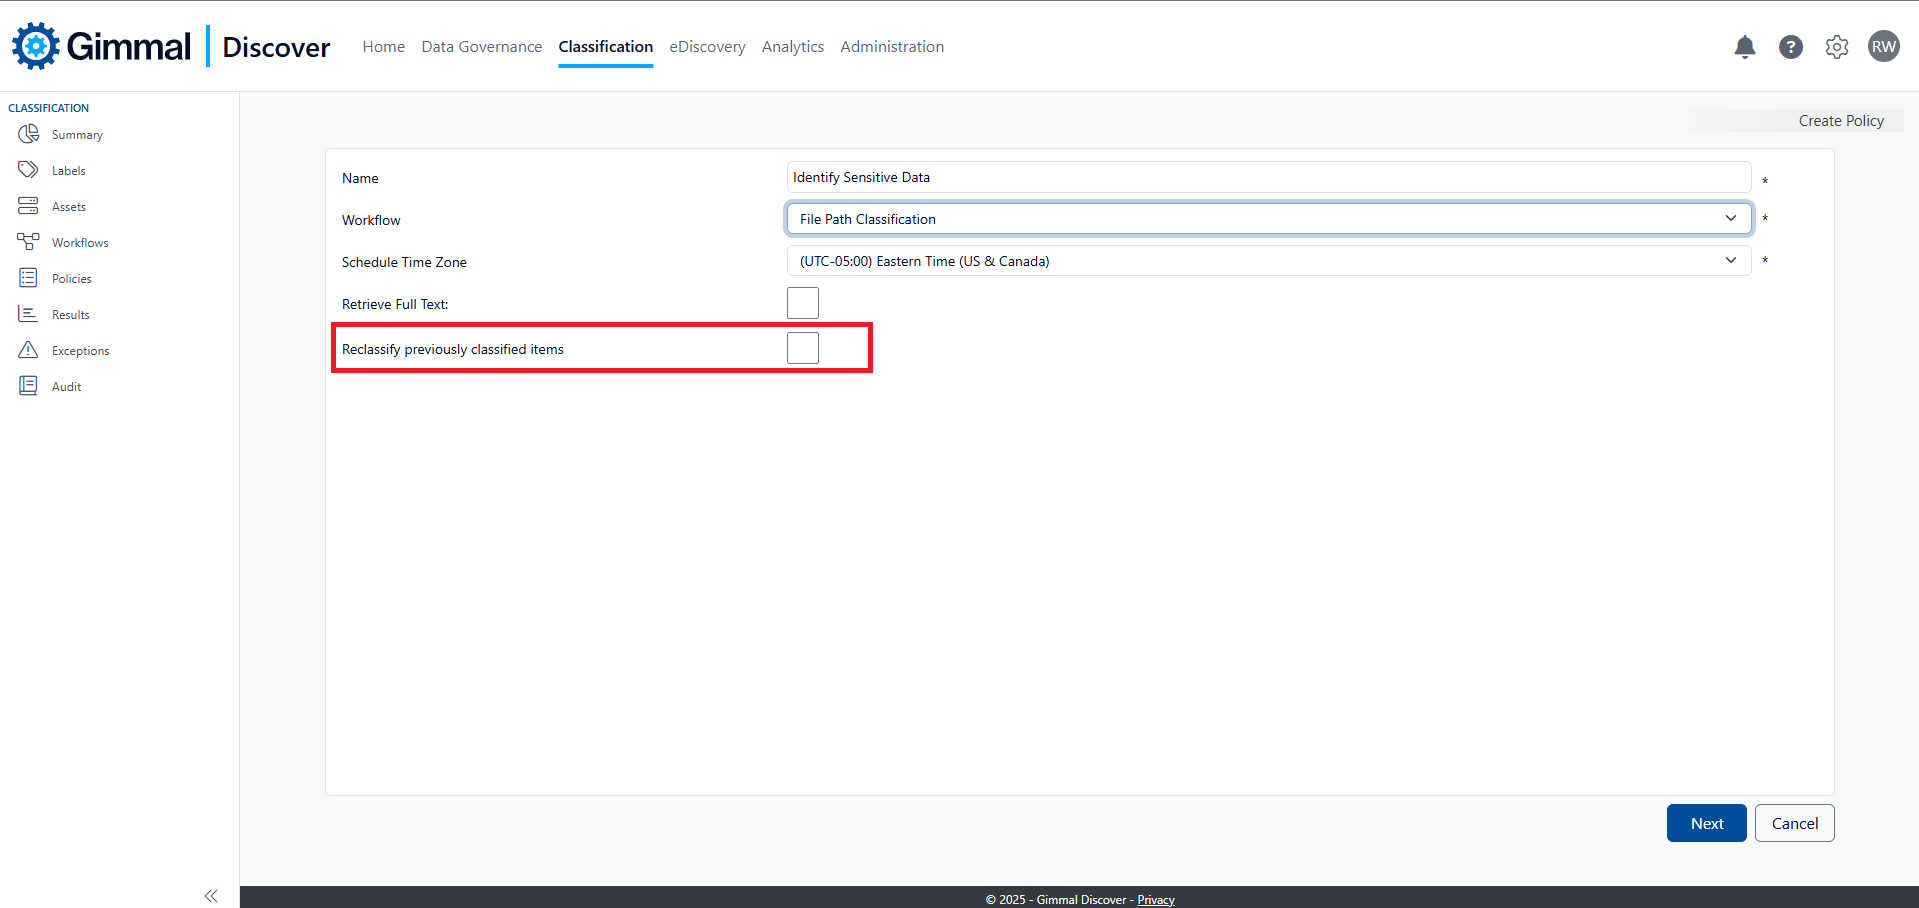Go to Labels in sidebar
This screenshot has height=908, width=1919.
(68, 171)
